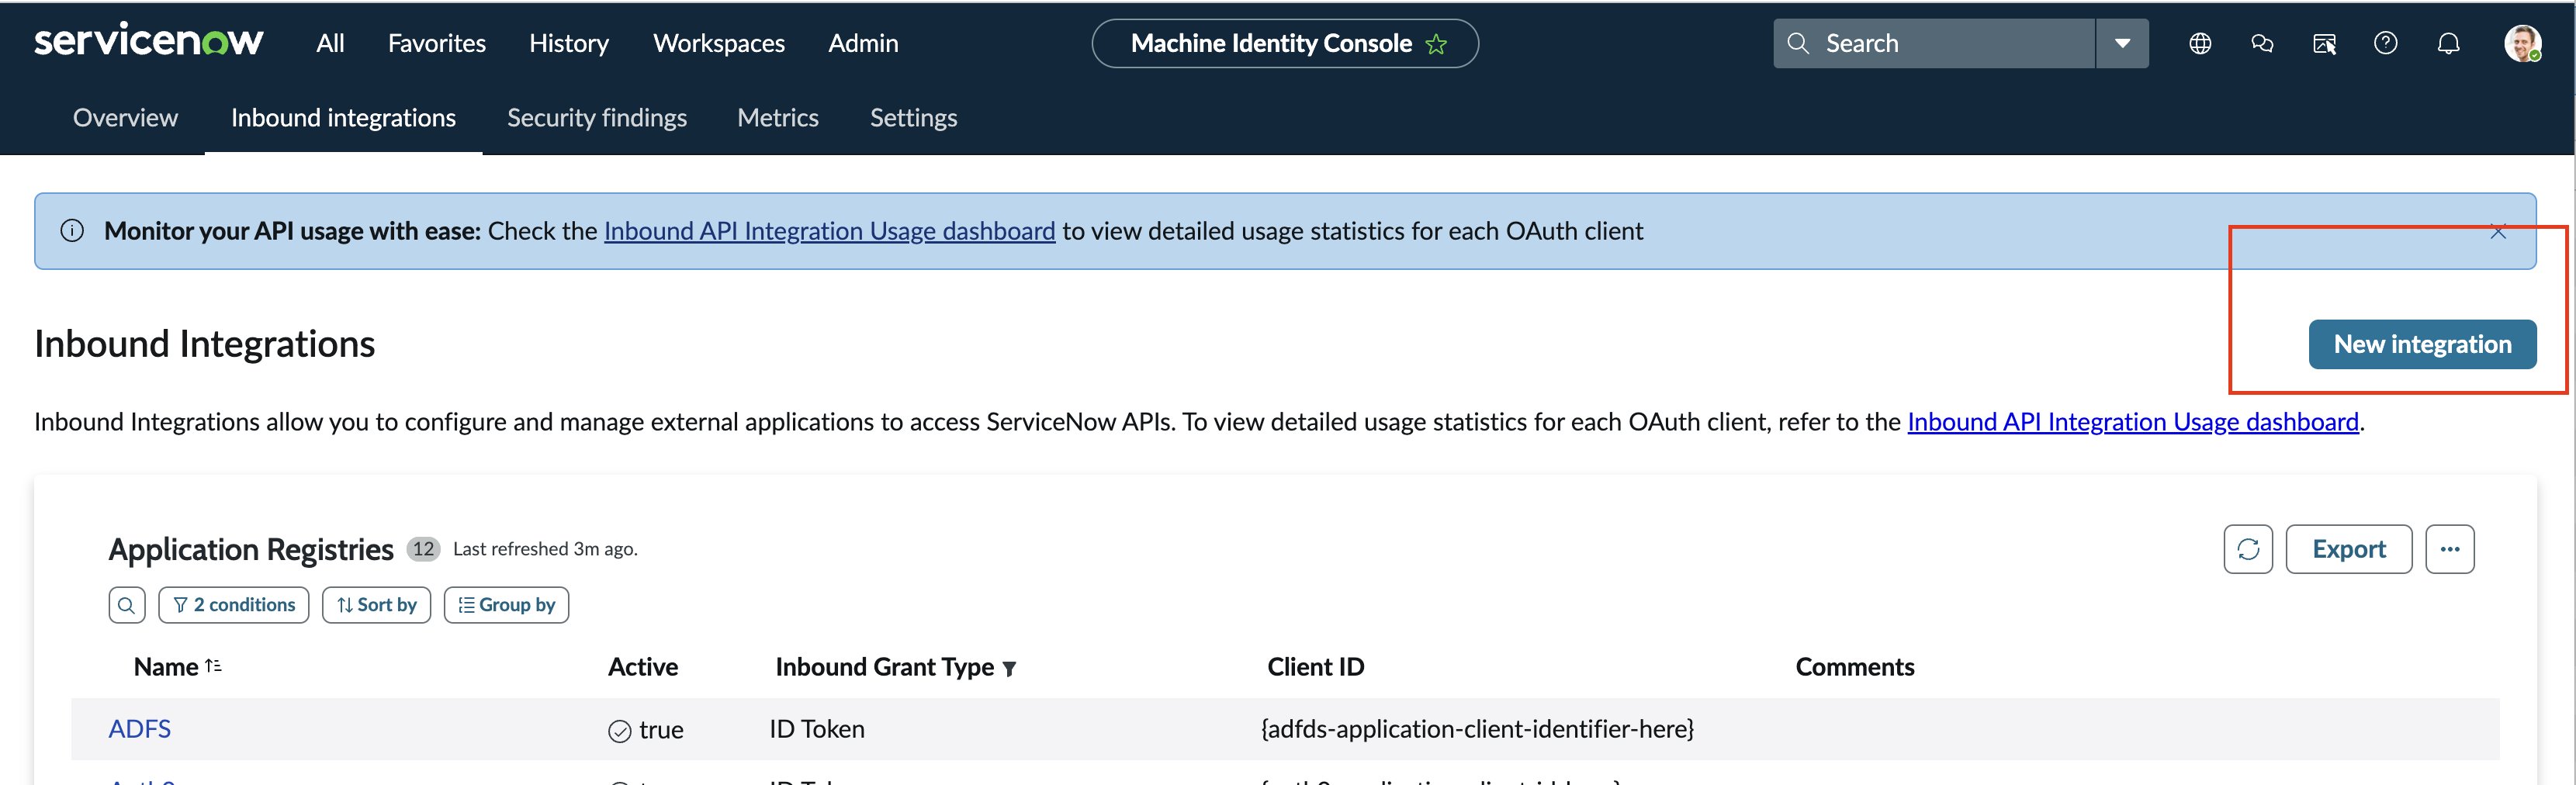Open the more actions ellipsis next to Export
The image size is (2576, 785).
(2450, 549)
